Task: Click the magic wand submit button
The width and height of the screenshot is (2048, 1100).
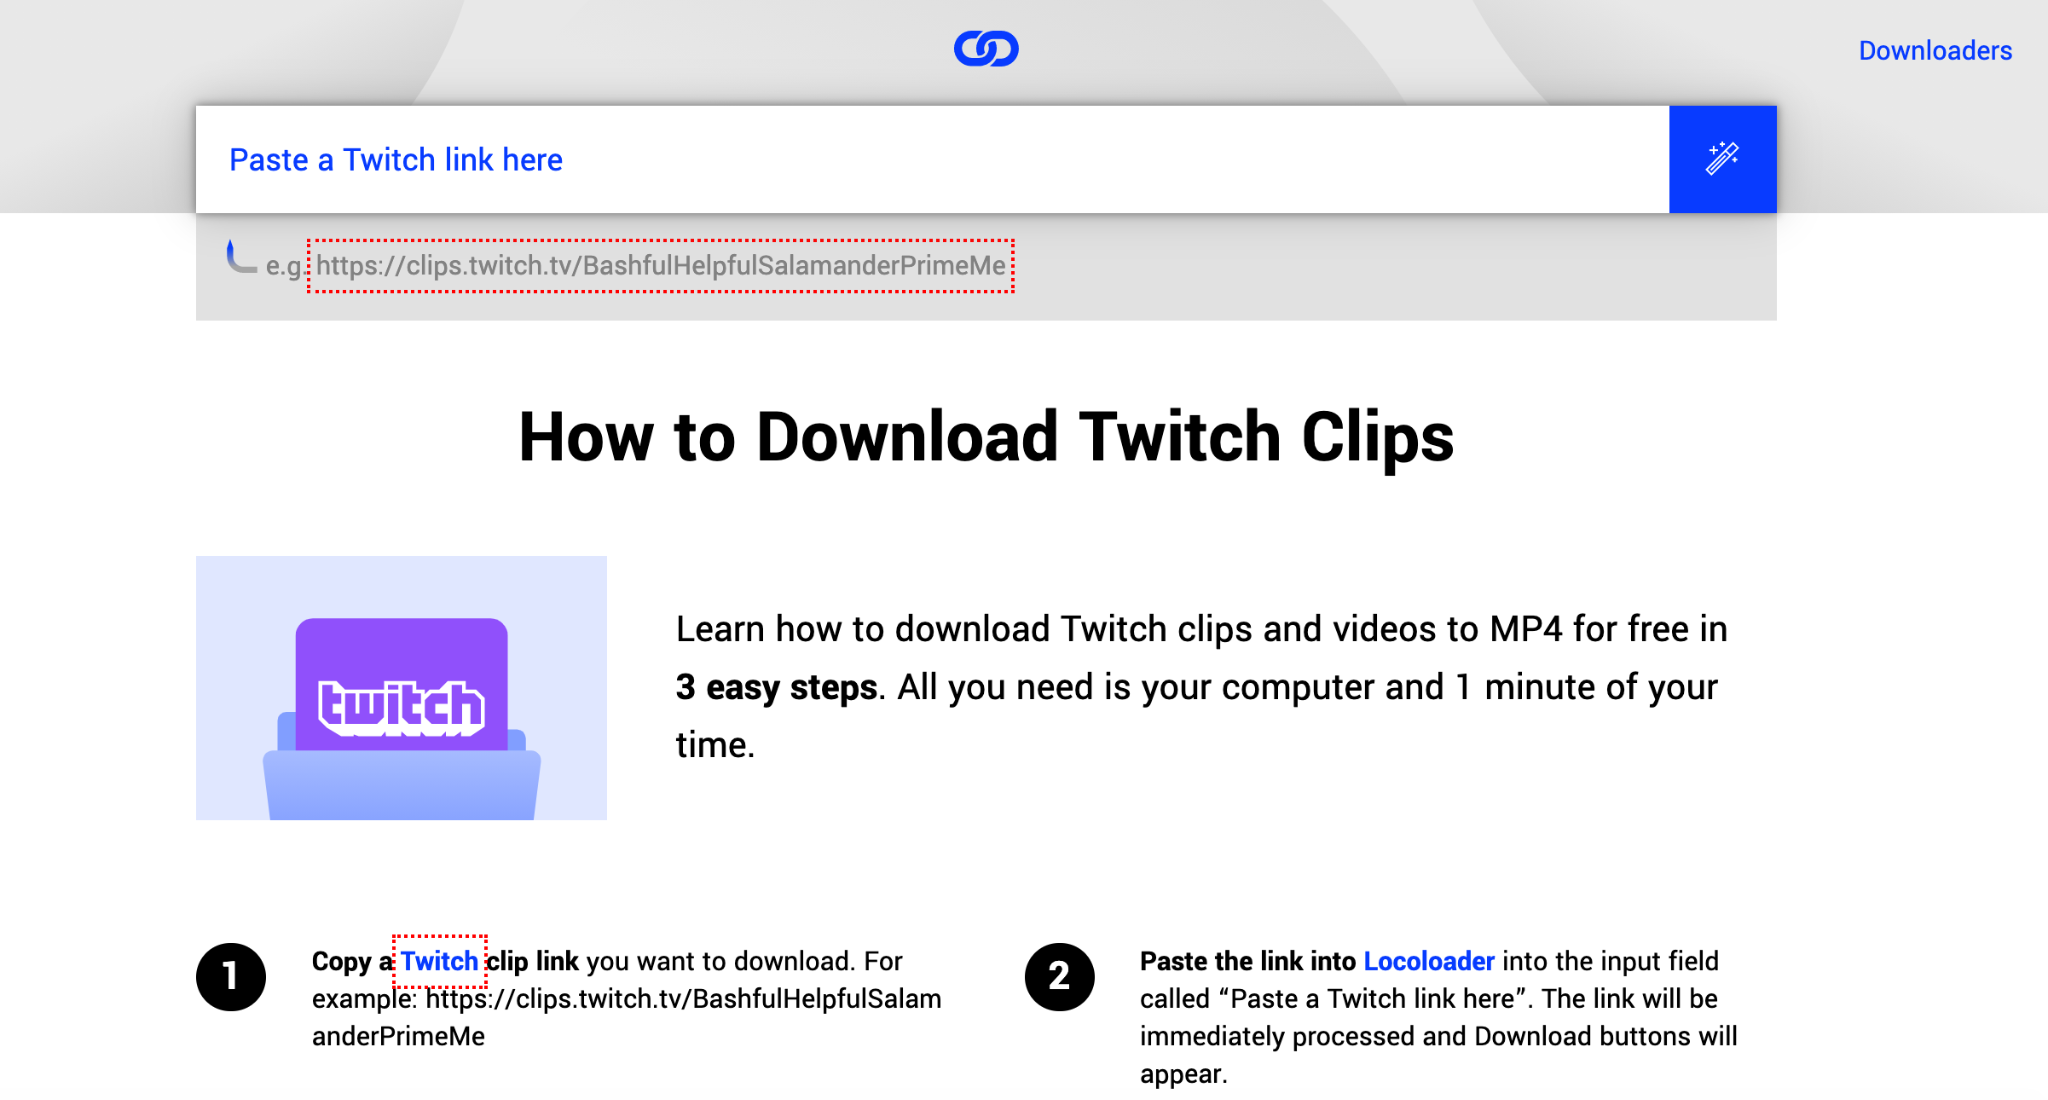Action: [1722, 159]
